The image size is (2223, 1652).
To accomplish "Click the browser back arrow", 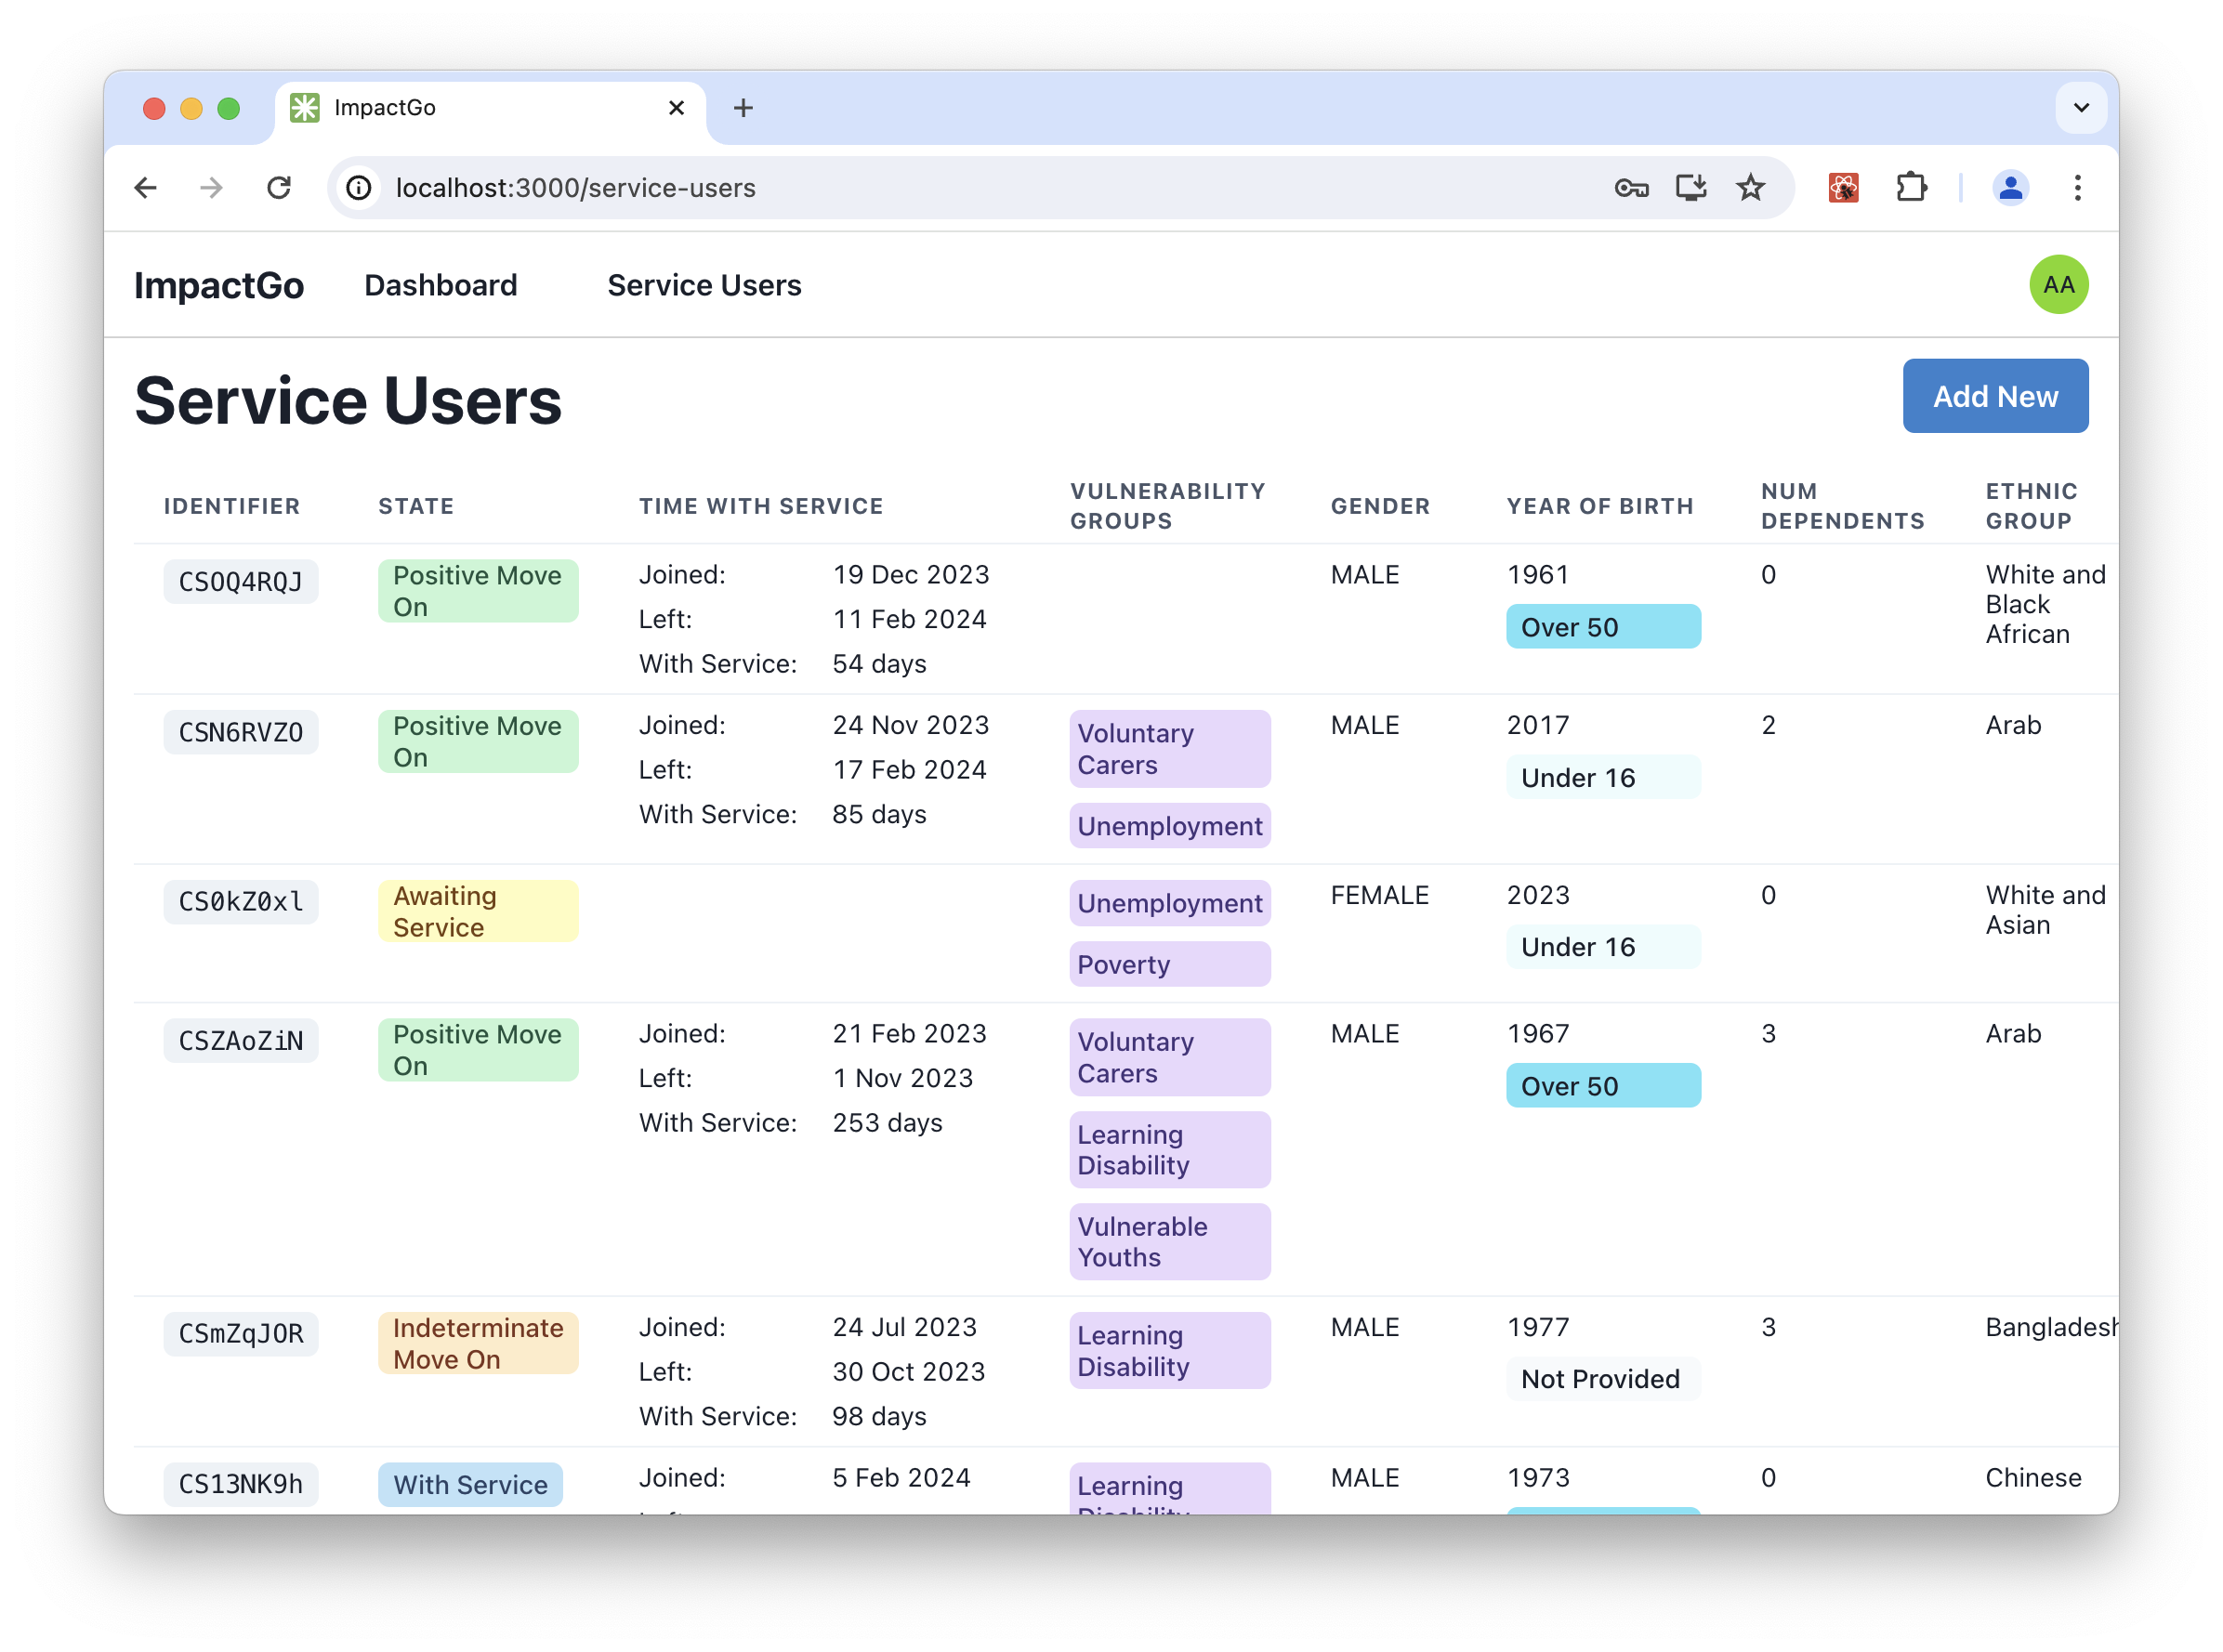I will pyautogui.click(x=146, y=188).
